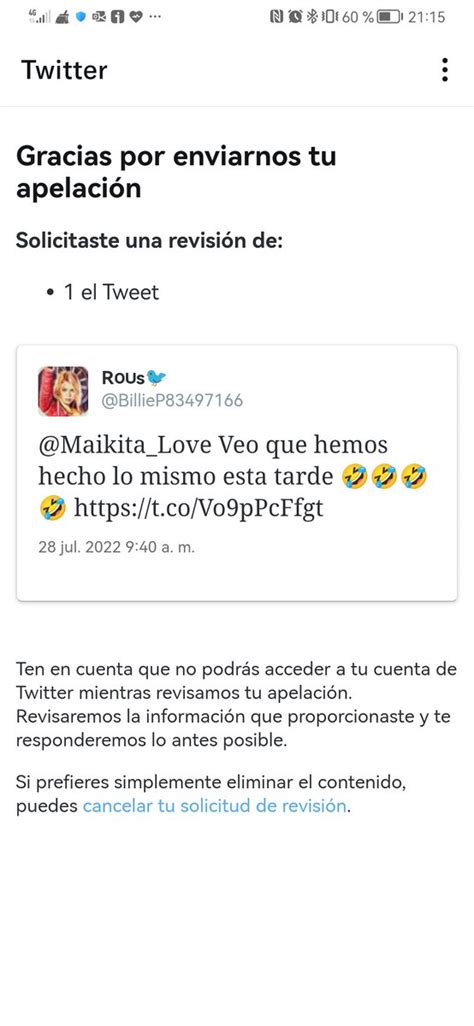Tap the Facebook notification icon in status bar
The width and height of the screenshot is (474, 1026).
pyautogui.click(x=117, y=17)
